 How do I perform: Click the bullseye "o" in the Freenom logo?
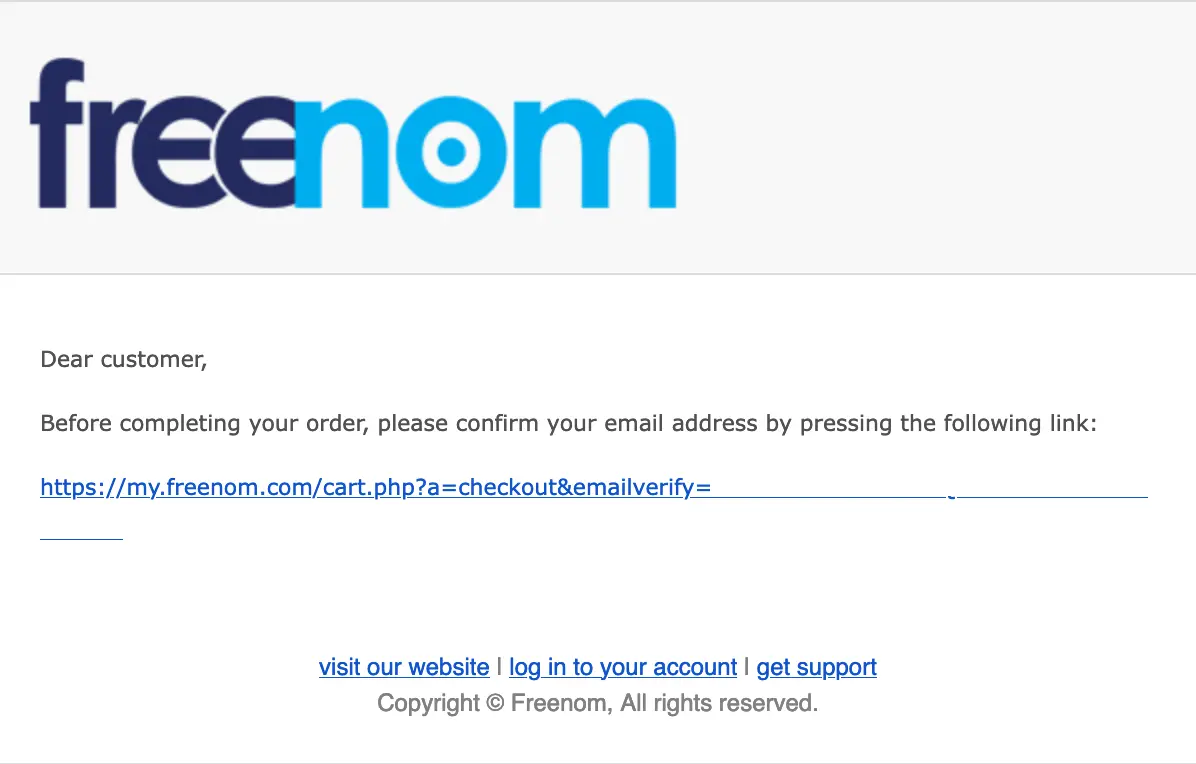pos(452,152)
